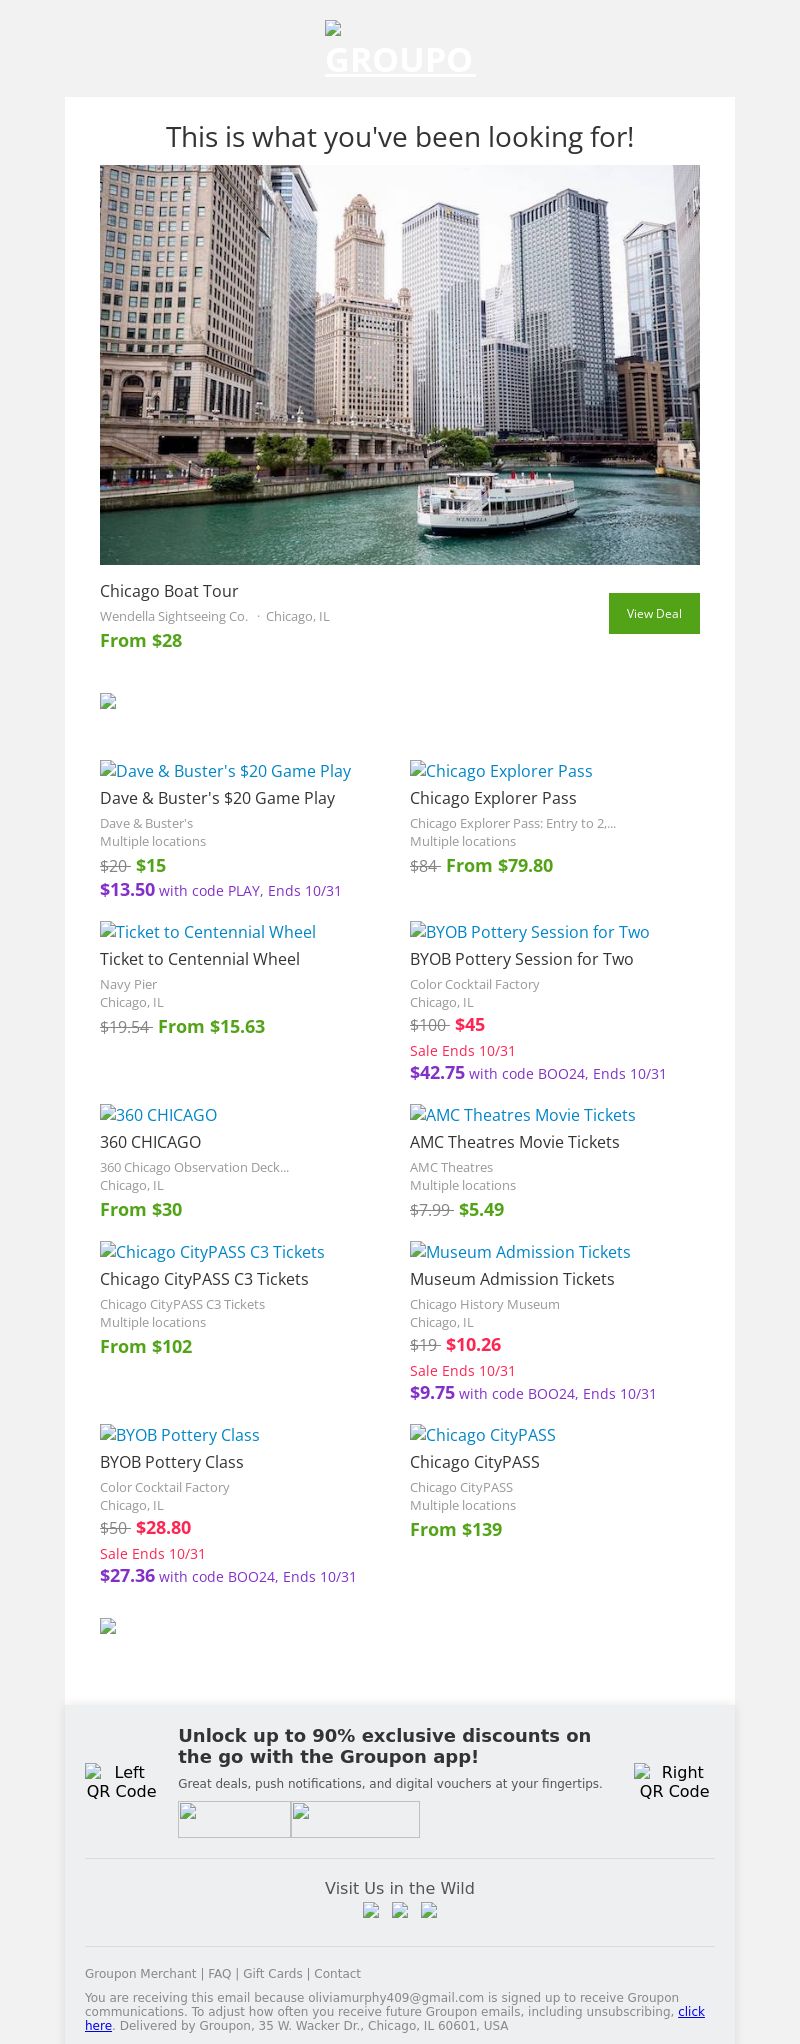
Task: Open Dave & Buster's $20 Game Play image
Action: point(226,771)
